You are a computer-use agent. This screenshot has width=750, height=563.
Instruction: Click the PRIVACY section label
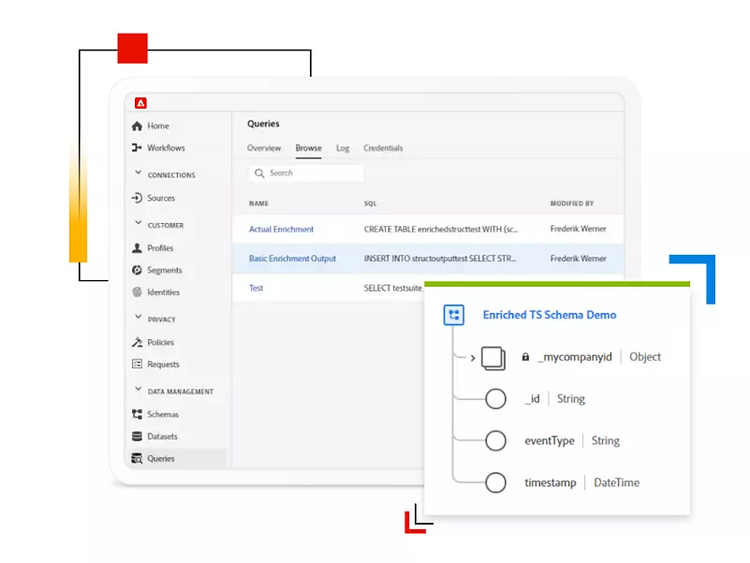[x=162, y=319]
